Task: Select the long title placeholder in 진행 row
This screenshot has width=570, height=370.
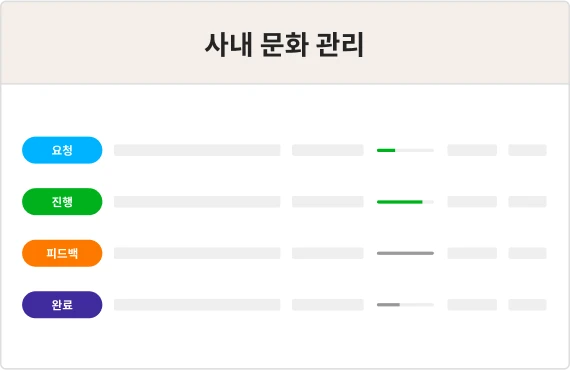Action: (x=197, y=202)
